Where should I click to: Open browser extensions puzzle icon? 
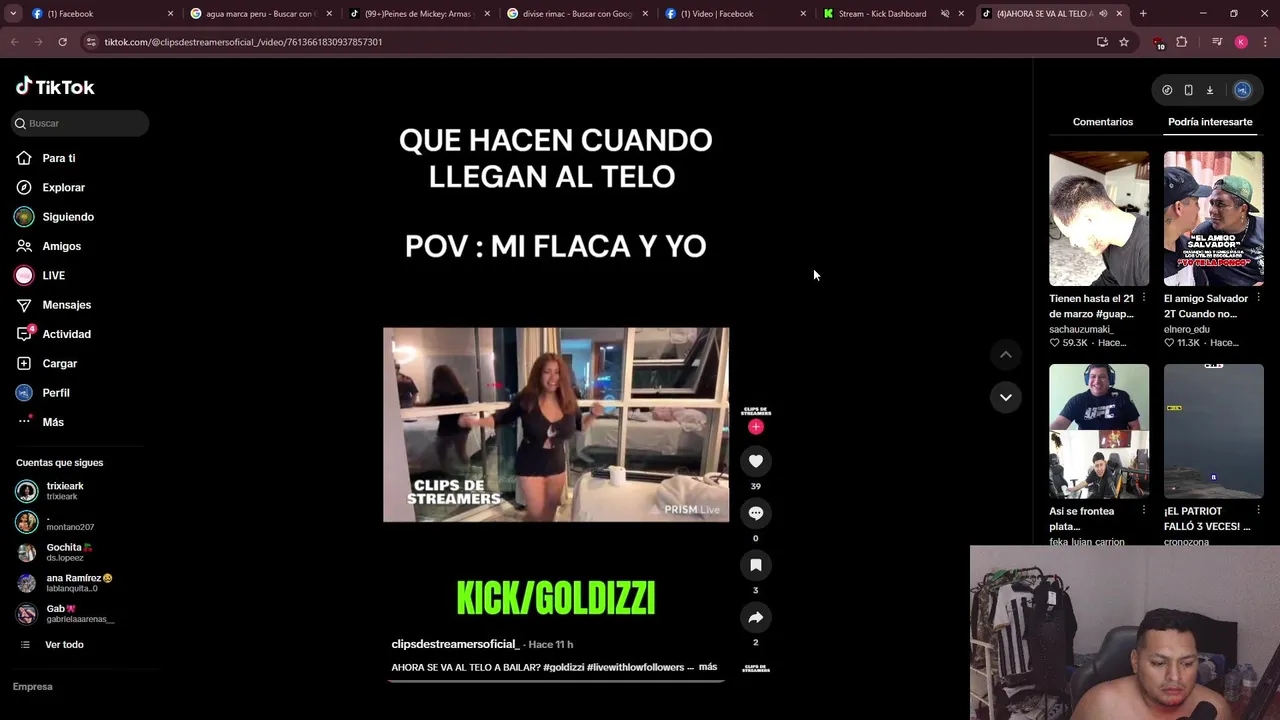click(1182, 42)
